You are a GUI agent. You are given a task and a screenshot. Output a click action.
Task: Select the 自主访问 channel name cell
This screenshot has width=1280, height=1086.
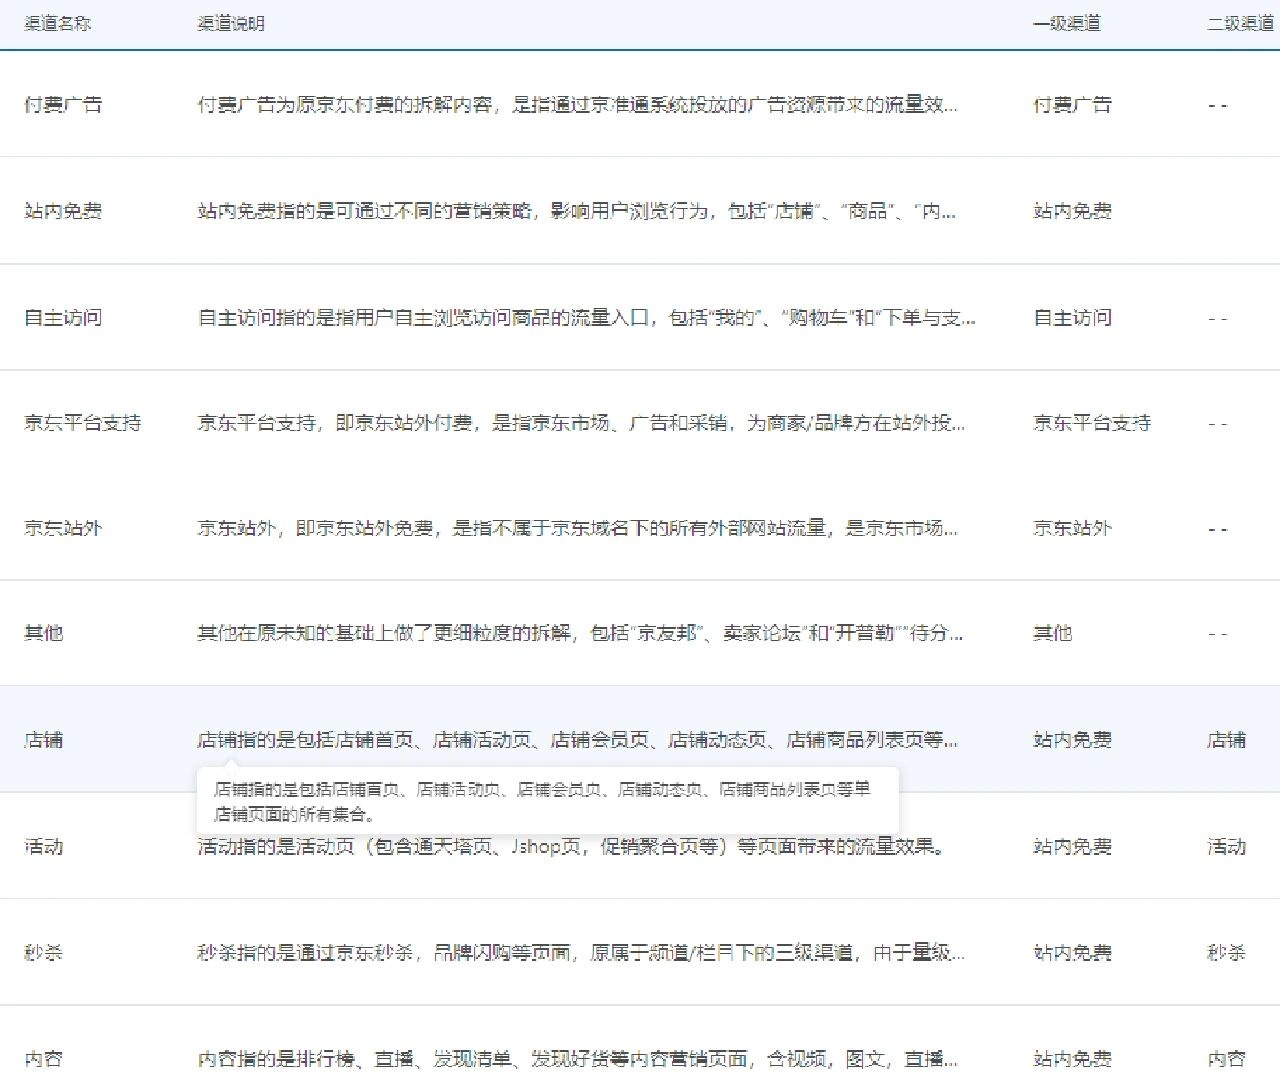[63, 318]
